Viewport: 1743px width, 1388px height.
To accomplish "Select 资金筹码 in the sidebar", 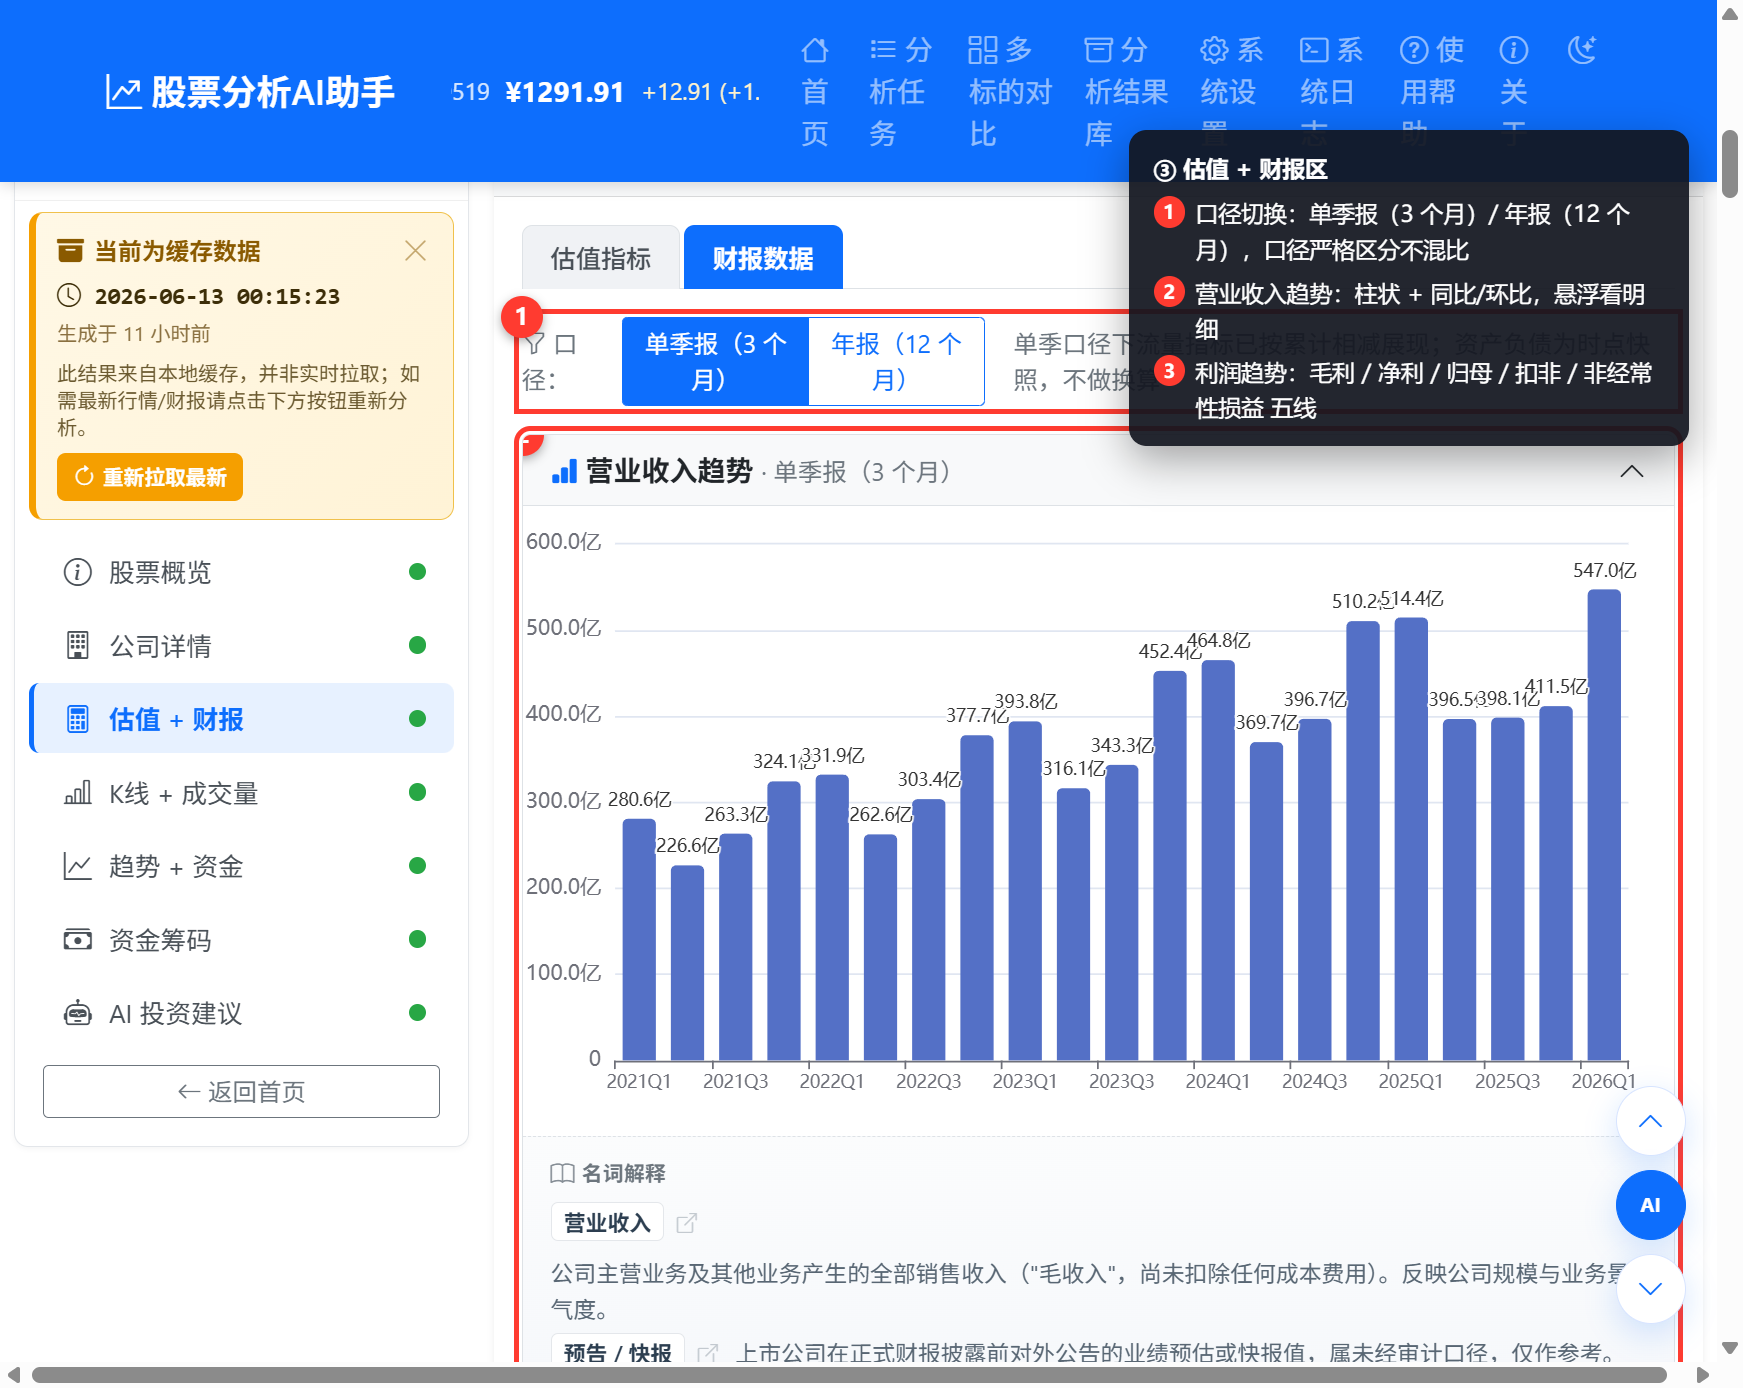I will (x=242, y=940).
